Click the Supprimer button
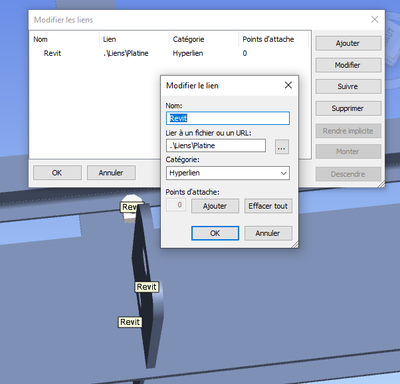 tap(348, 108)
